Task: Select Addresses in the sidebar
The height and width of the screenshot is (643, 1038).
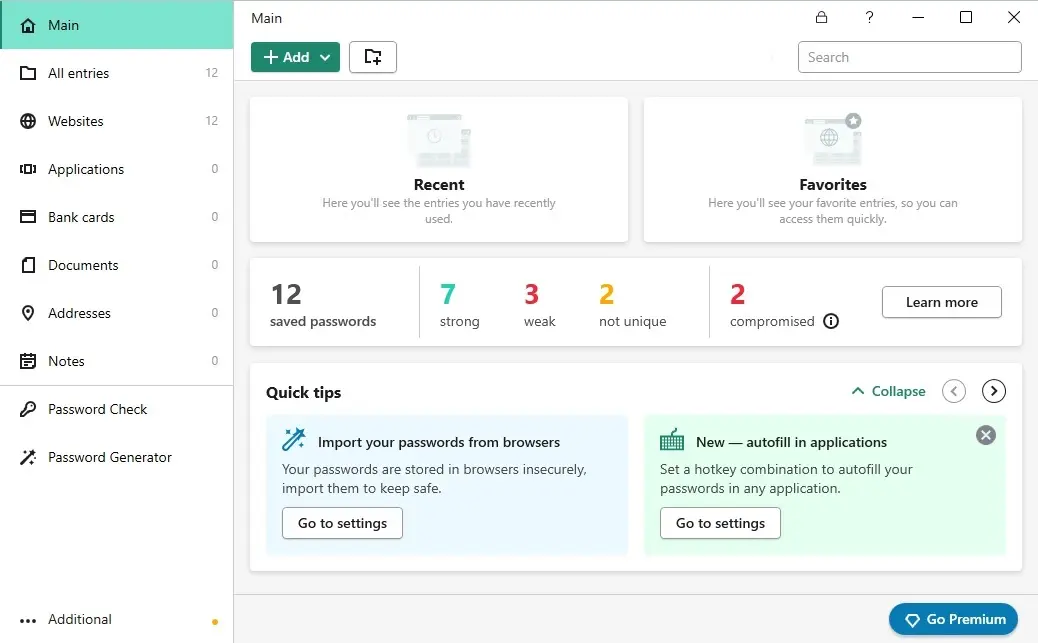Action: click(x=117, y=313)
